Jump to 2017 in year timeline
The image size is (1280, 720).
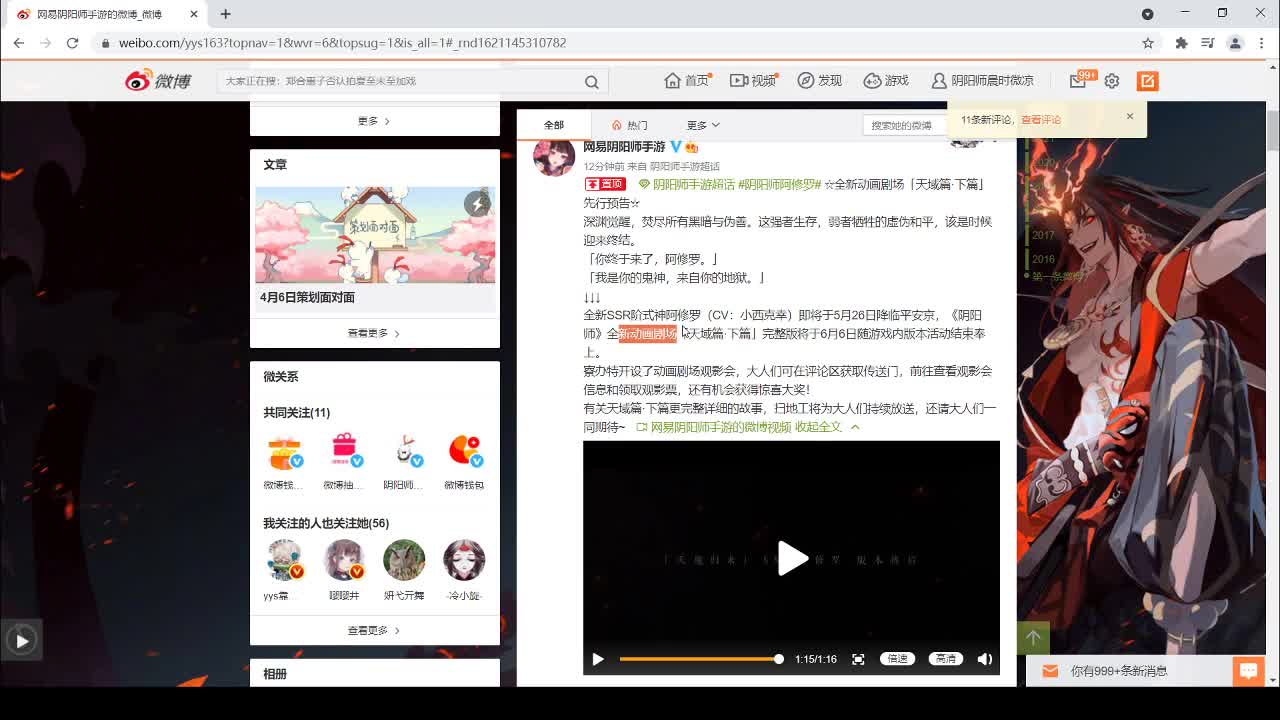click(x=1043, y=235)
